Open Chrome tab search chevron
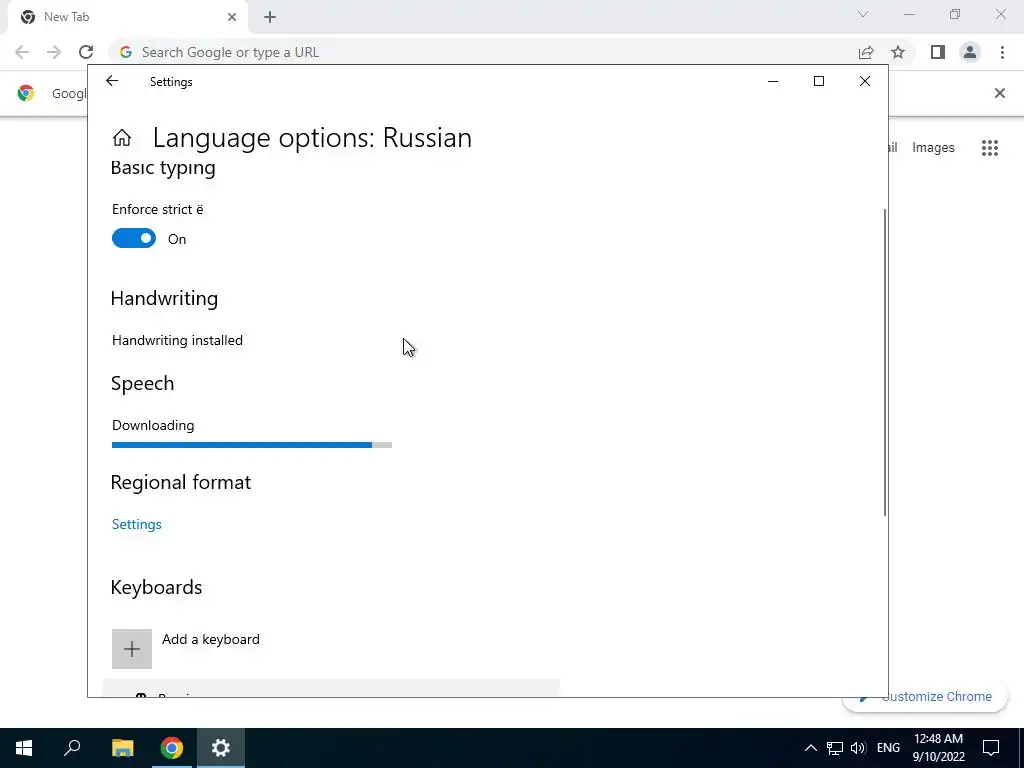The height and width of the screenshot is (768, 1024). pos(863,14)
